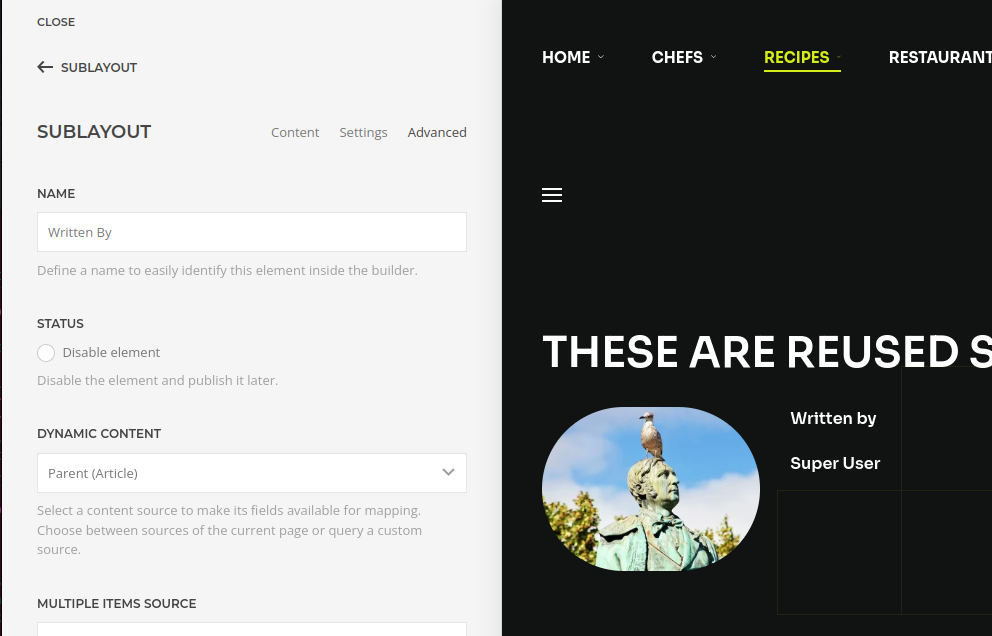The height and width of the screenshot is (636, 992).
Task: Click Restaurant in the preview navigation
Action: (940, 57)
